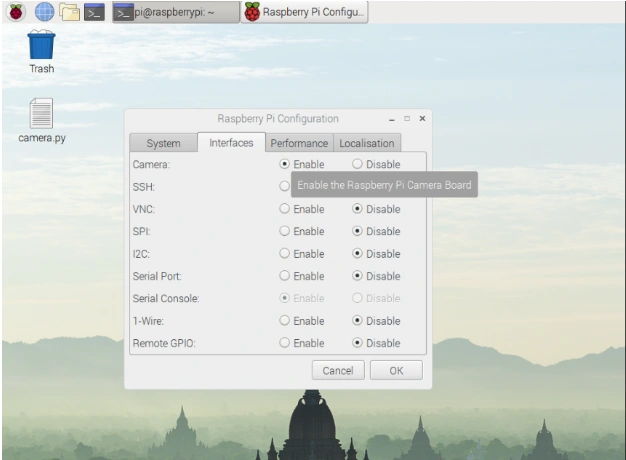This screenshot has width=626, height=460.
Task: Switch to the System tab
Action: [163, 143]
